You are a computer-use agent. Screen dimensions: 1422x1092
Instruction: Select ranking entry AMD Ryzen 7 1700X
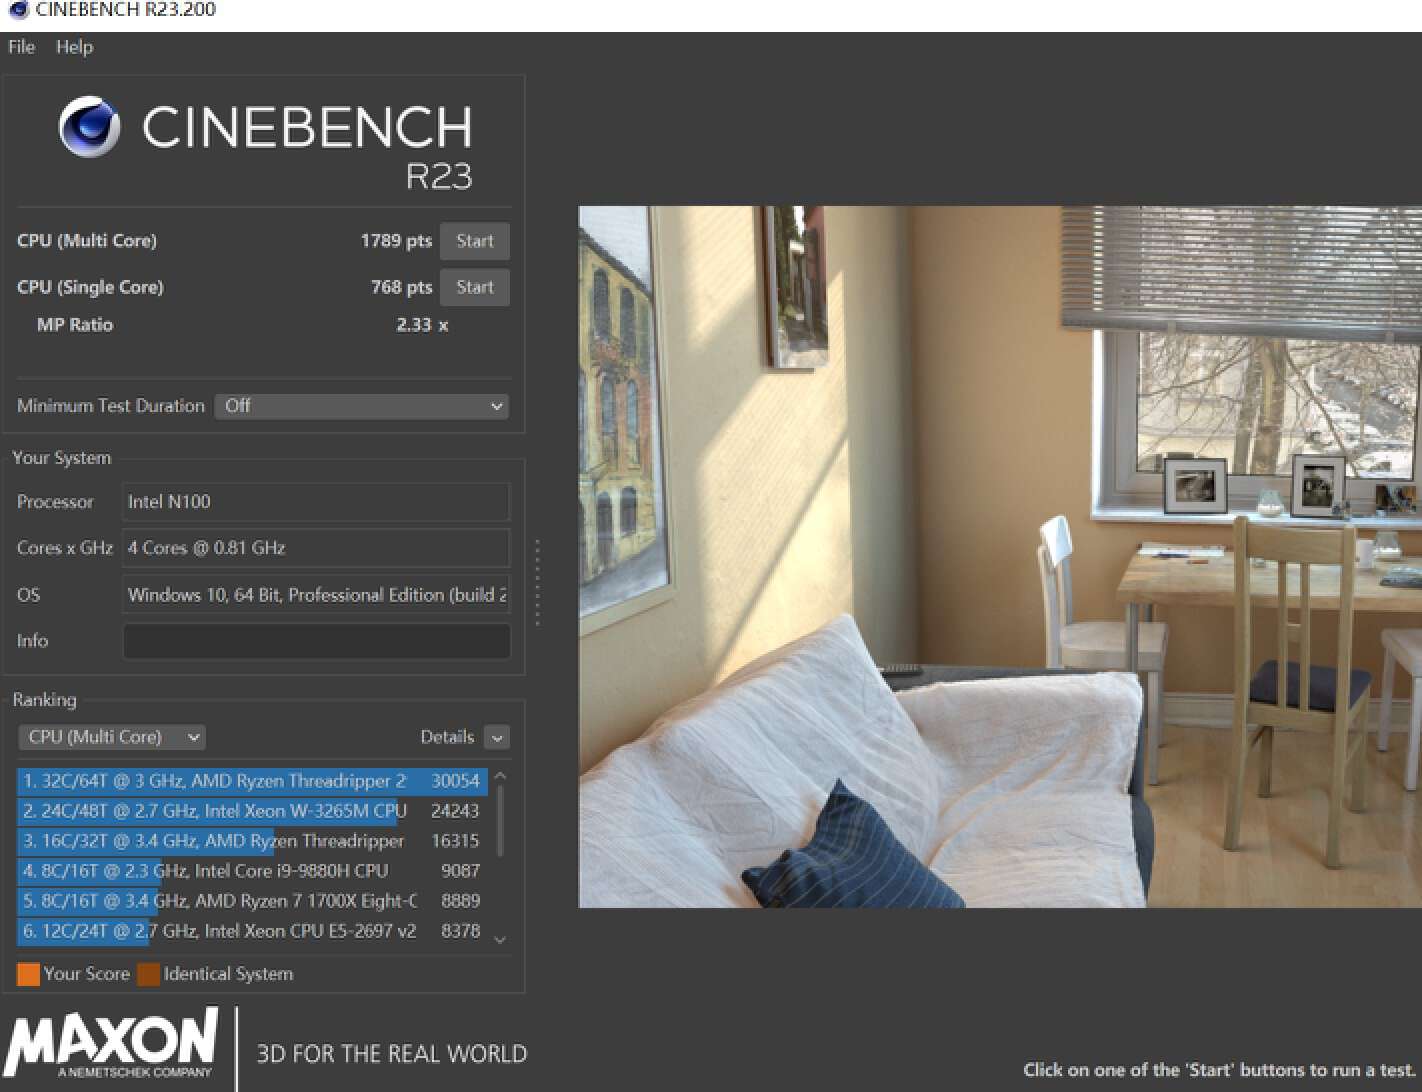pos(252,901)
